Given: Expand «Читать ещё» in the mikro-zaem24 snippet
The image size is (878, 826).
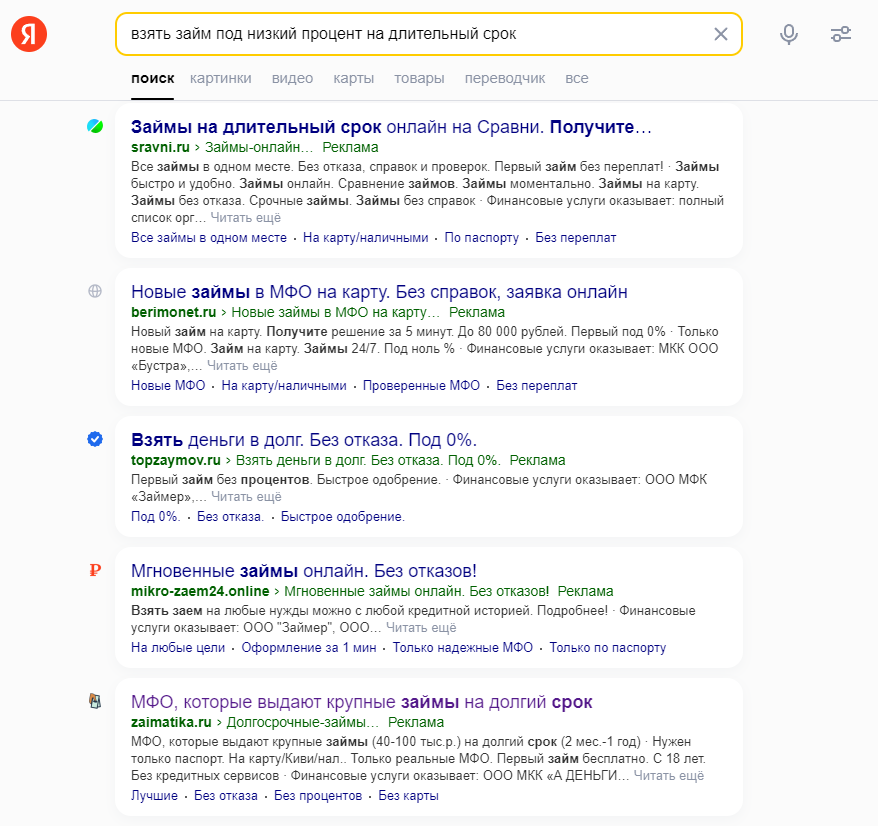Looking at the screenshot, I should pyautogui.click(x=421, y=628).
